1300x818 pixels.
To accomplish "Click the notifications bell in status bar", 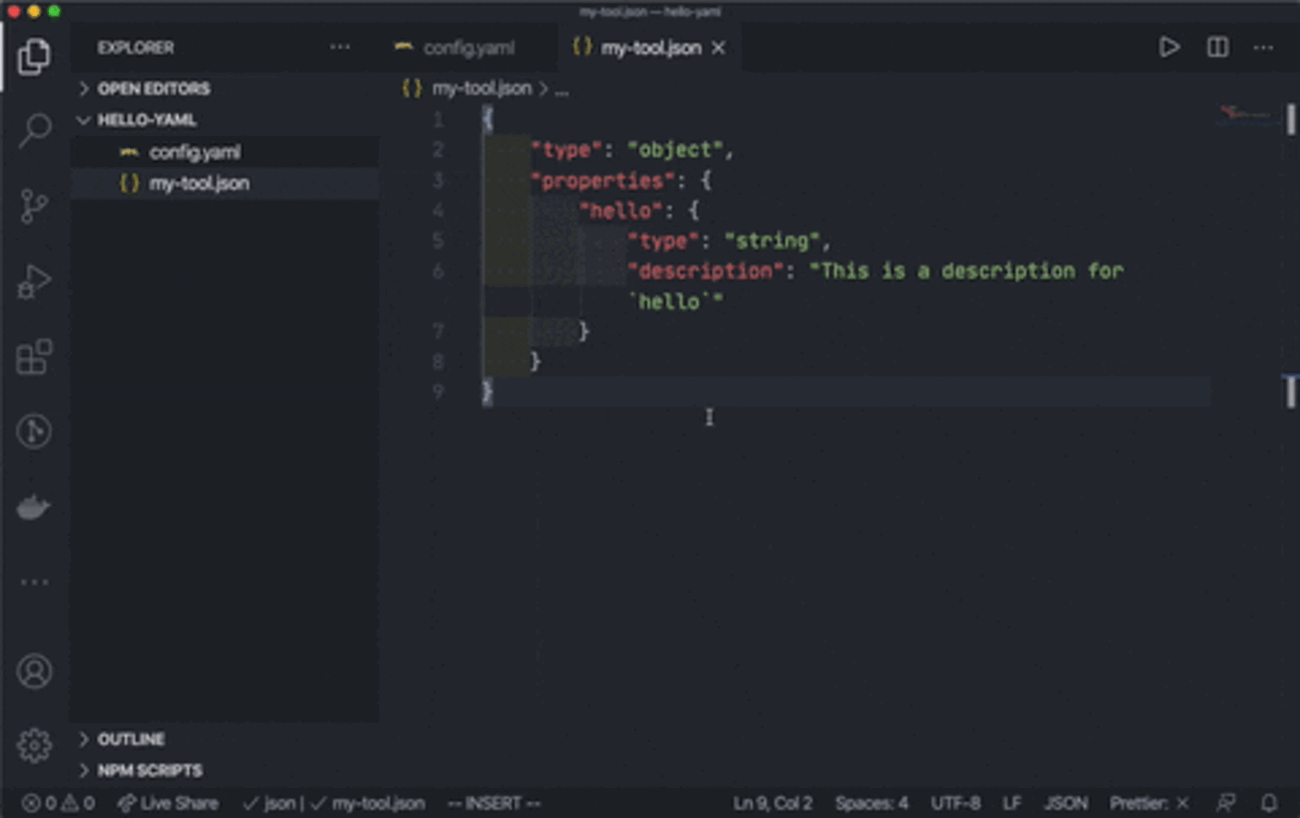I will point(1269,803).
